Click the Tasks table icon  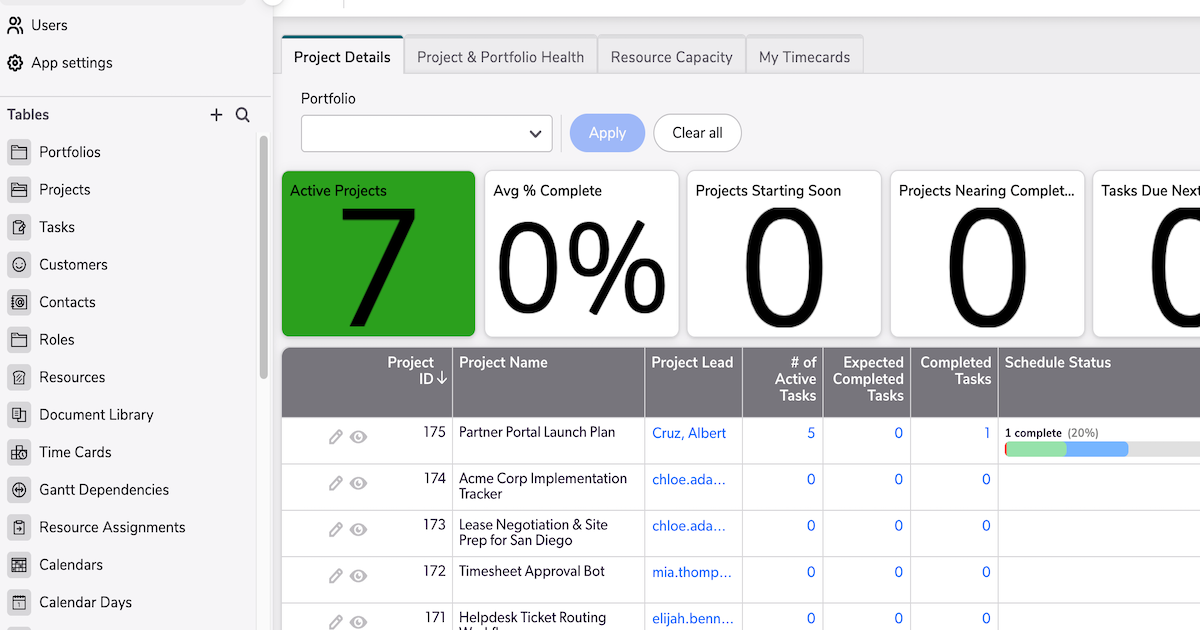(19, 227)
